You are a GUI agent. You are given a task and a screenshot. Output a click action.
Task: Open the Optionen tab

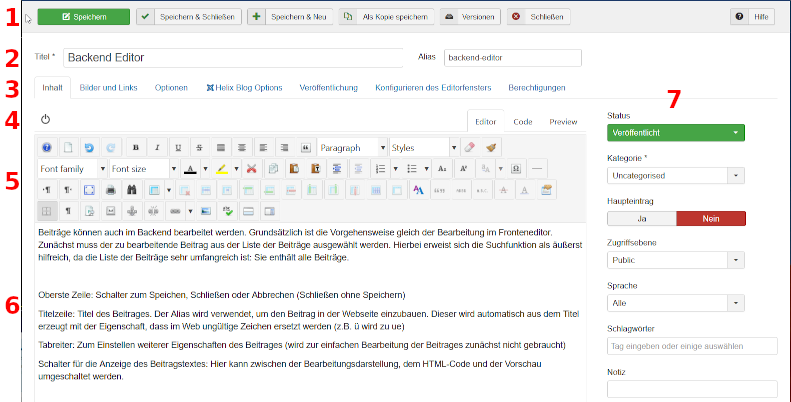(x=171, y=88)
